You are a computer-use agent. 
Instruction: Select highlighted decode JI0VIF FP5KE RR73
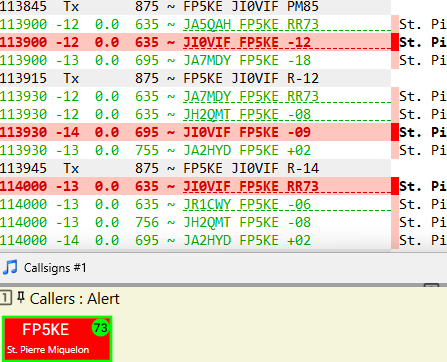(x=195, y=186)
